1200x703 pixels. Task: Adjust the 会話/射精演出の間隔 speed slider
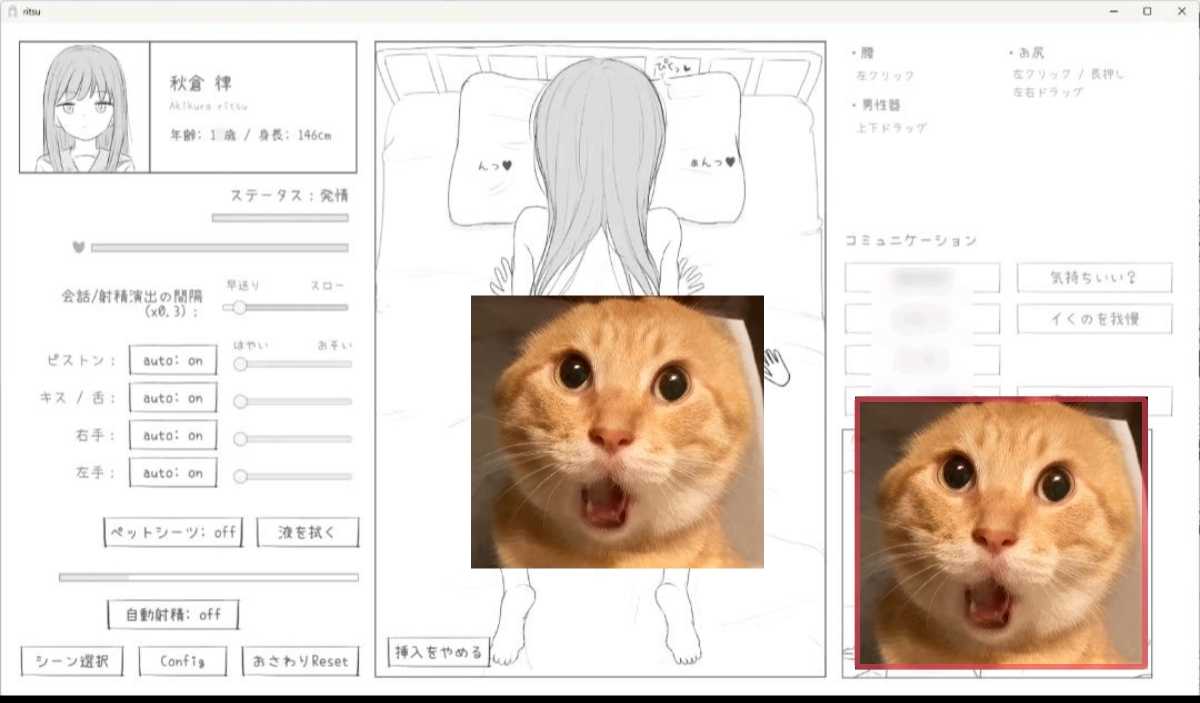tap(237, 308)
